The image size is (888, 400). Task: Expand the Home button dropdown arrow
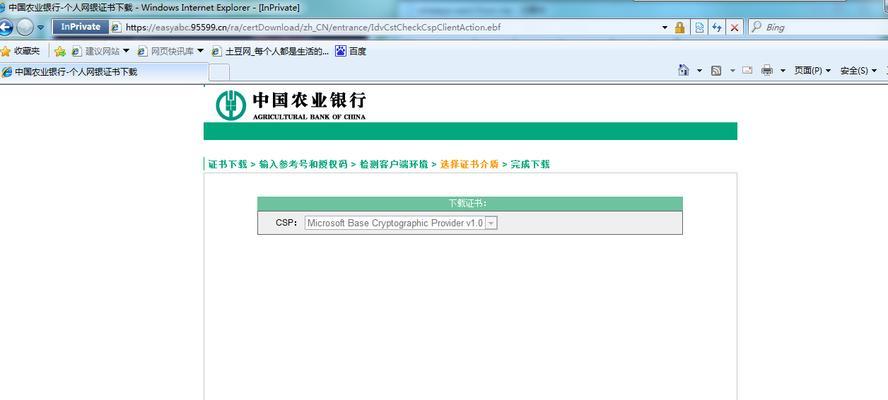pos(699,71)
